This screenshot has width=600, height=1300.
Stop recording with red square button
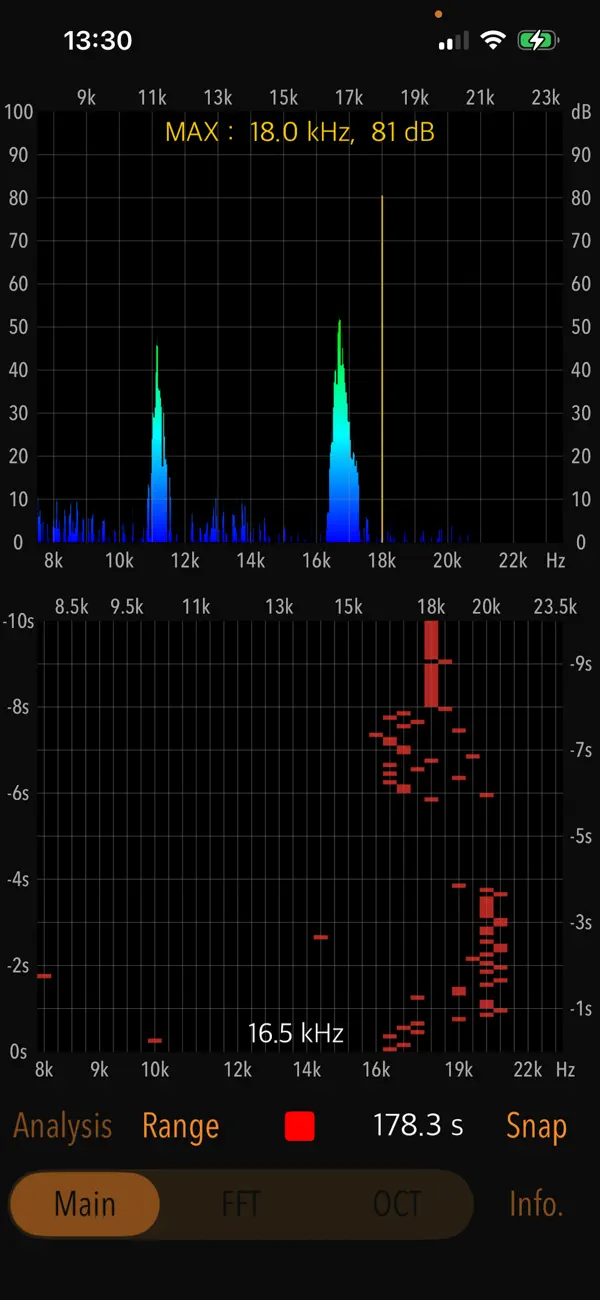300,1126
